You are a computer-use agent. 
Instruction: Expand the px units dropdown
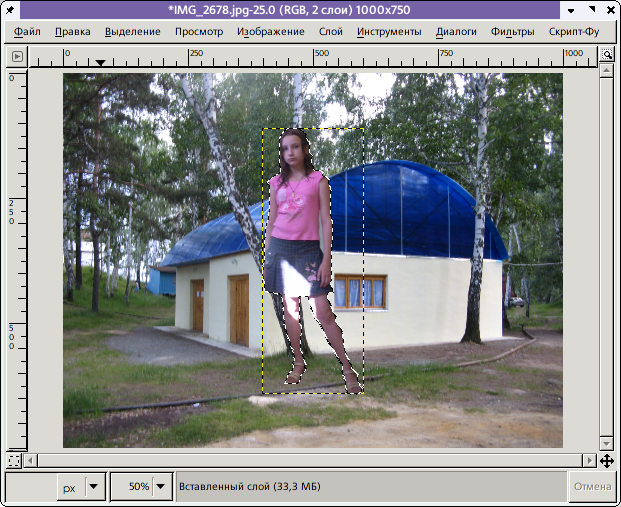[x=94, y=487]
